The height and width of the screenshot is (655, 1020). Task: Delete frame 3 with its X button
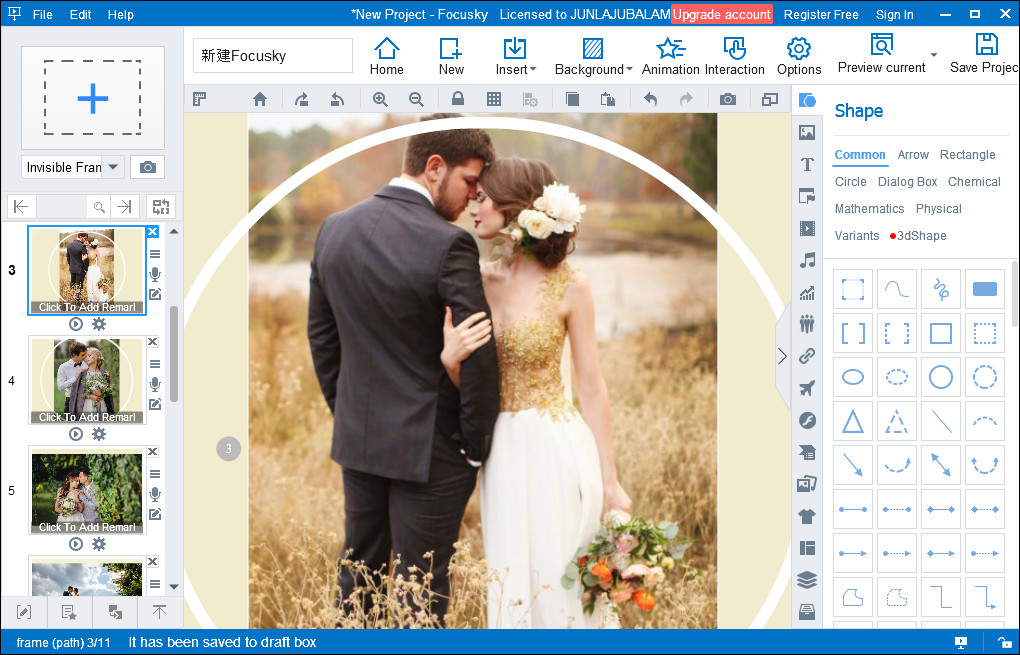(153, 232)
